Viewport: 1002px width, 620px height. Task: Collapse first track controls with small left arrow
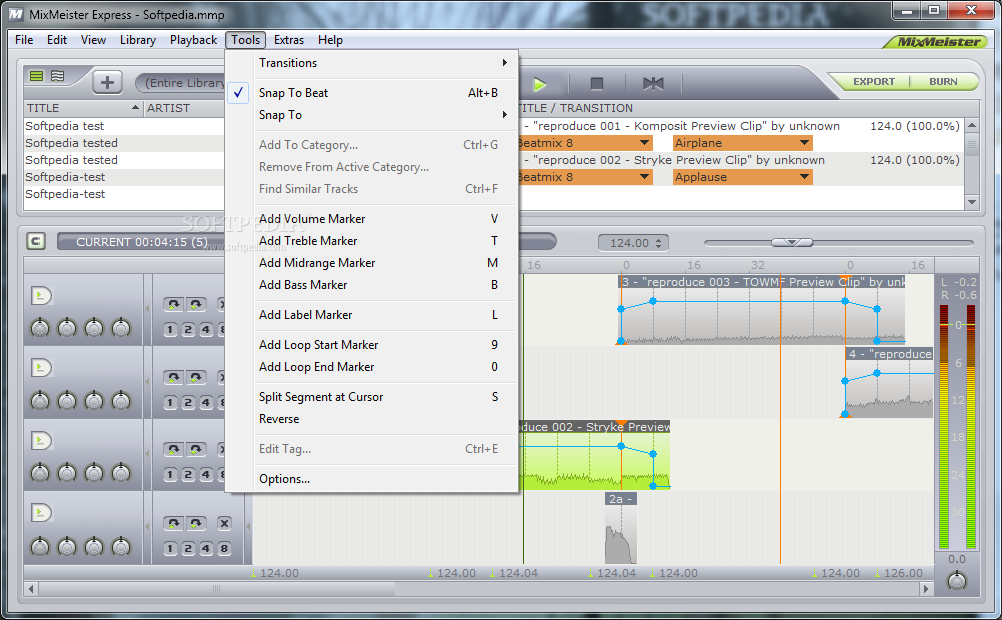point(148,309)
